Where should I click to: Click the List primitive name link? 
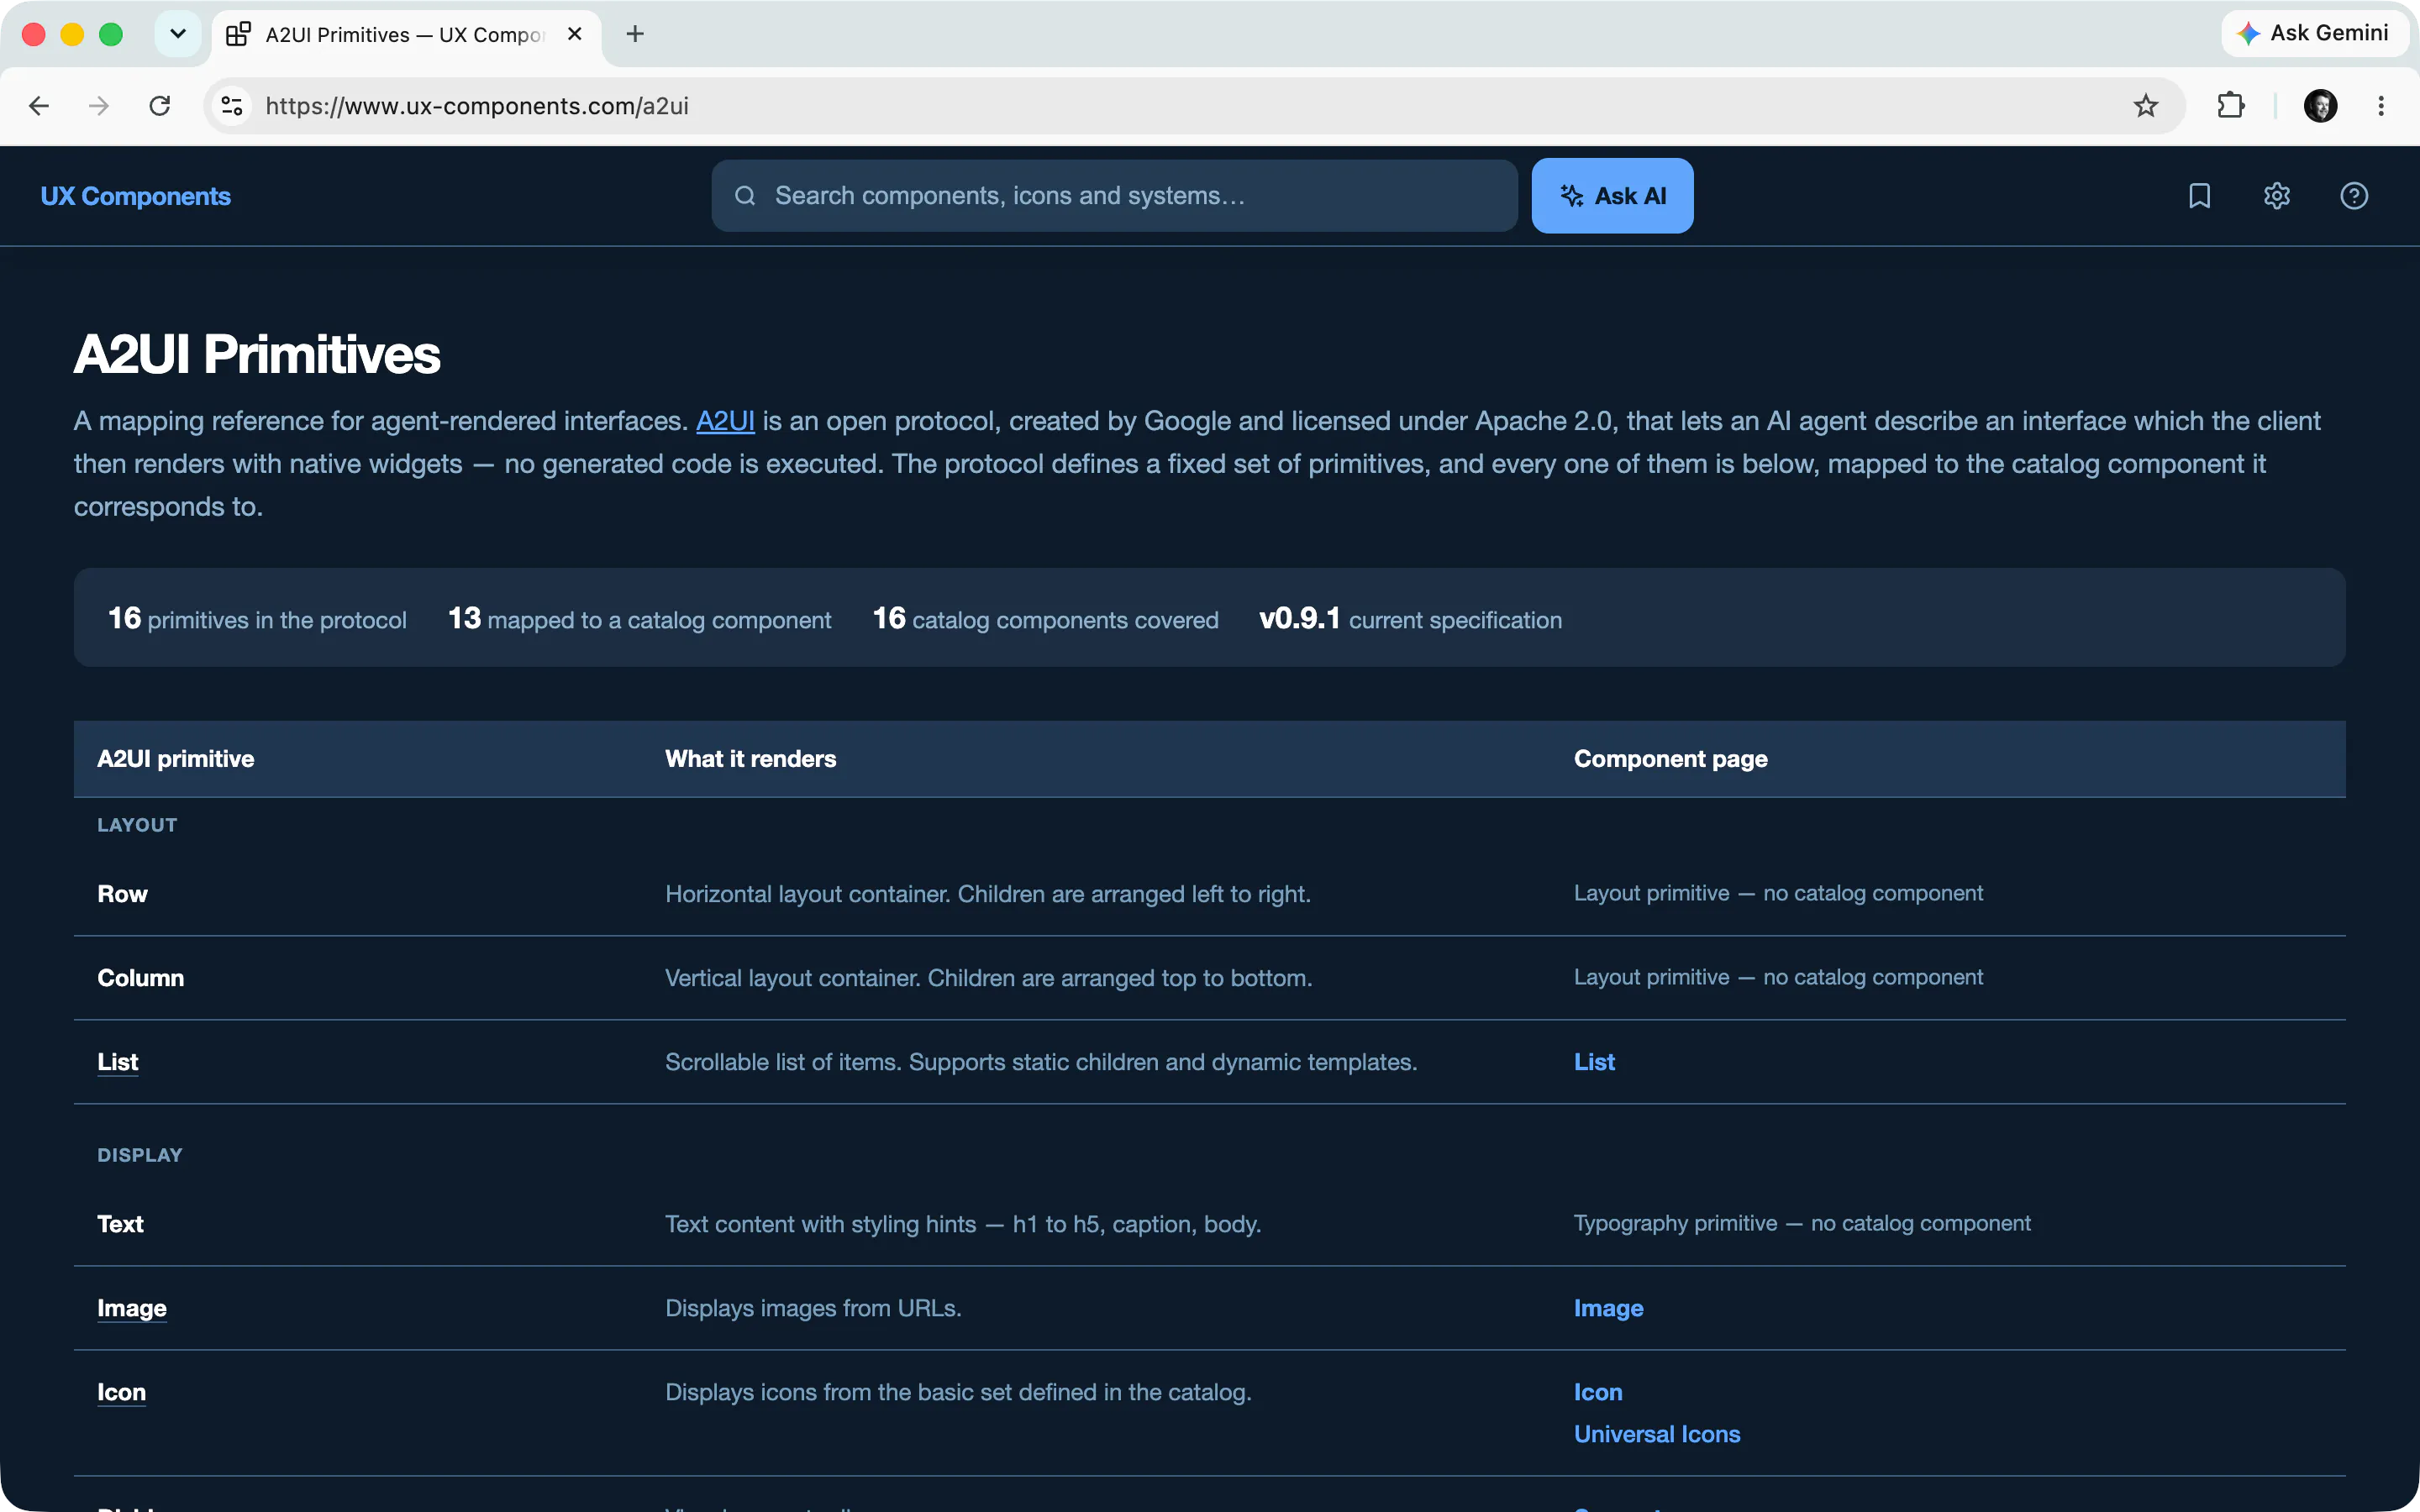pyautogui.click(x=118, y=1062)
